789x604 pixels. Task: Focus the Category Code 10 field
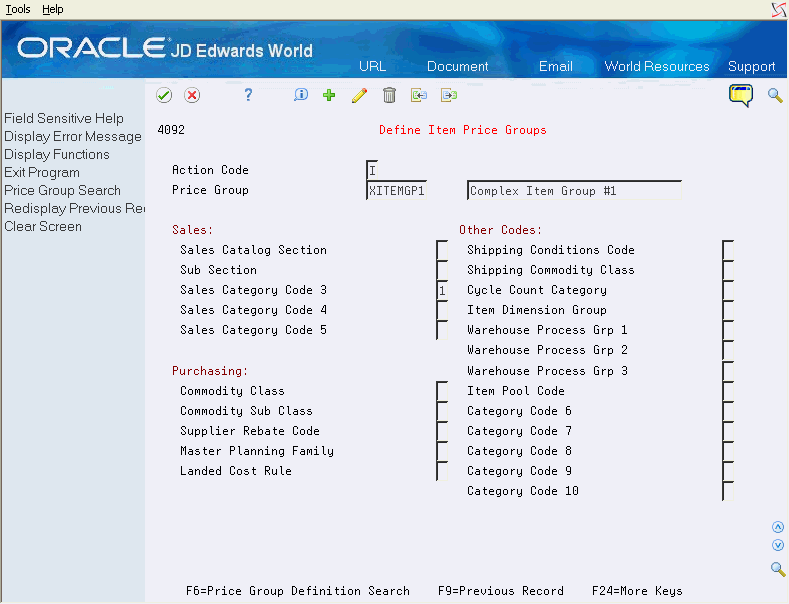tap(728, 491)
